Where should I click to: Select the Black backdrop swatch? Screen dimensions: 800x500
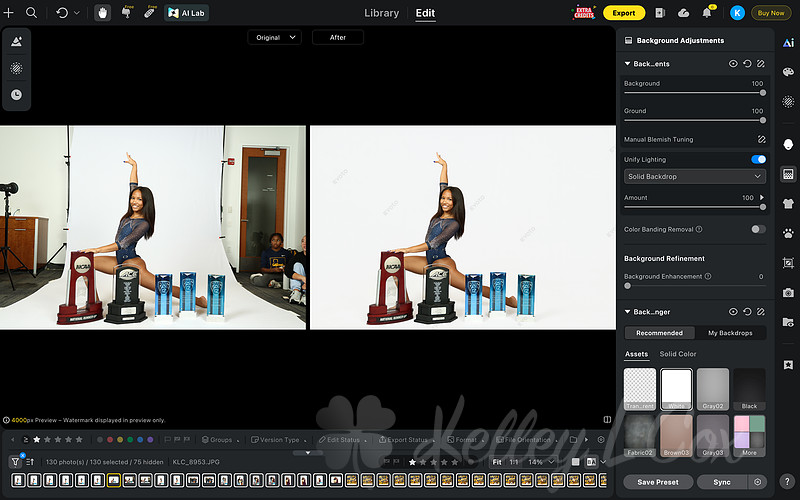[749, 389]
